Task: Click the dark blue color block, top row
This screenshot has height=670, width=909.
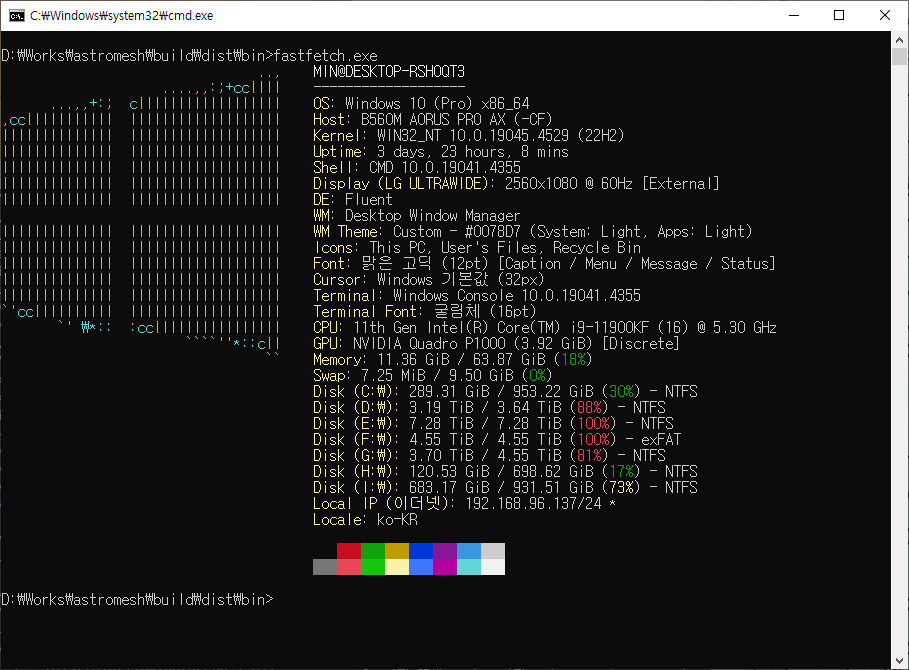Action: (x=421, y=551)
